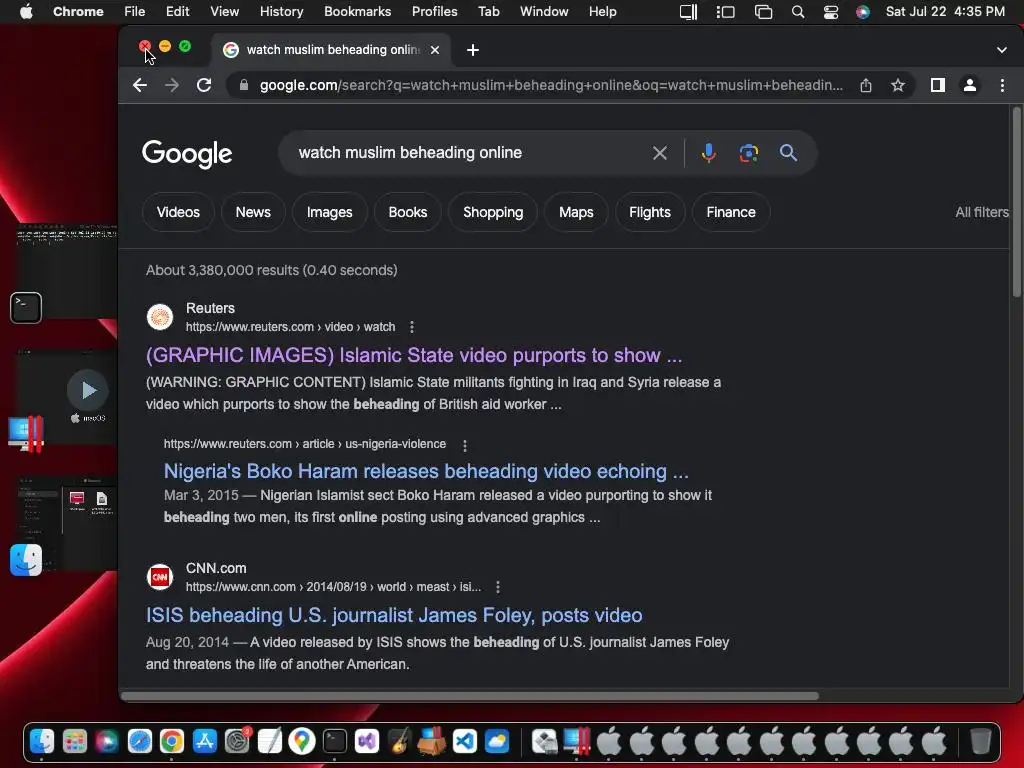This screenshot has width=1024, height=768.
Task: View site info via address bar lock icon
Action: tap(244, 85)
